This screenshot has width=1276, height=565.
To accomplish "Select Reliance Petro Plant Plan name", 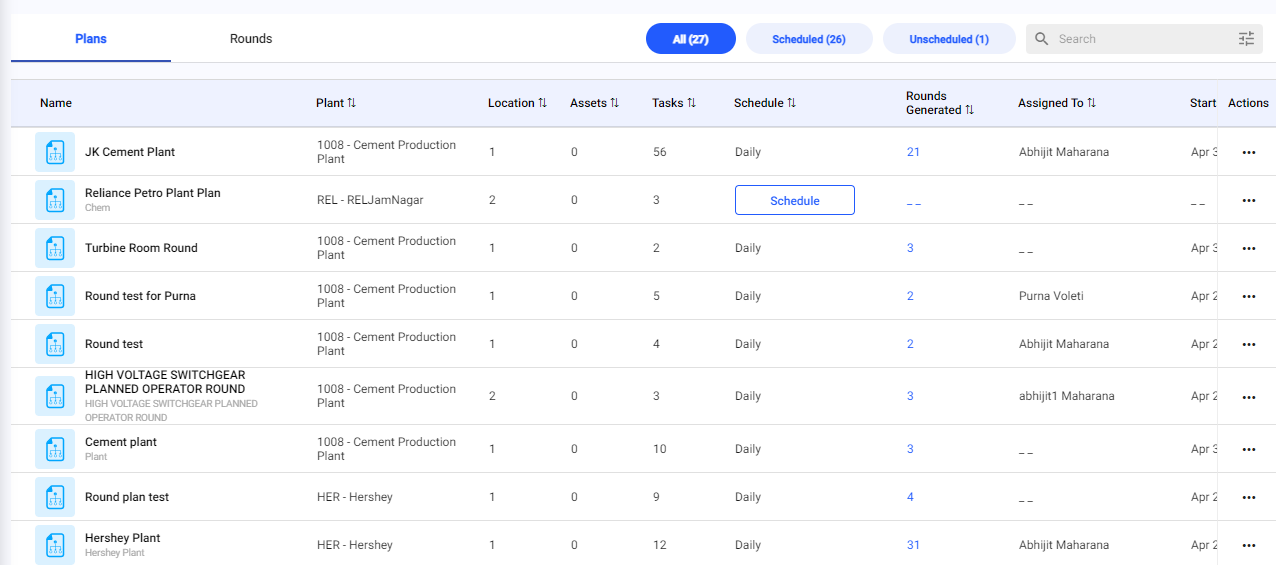I will [153, 193].
